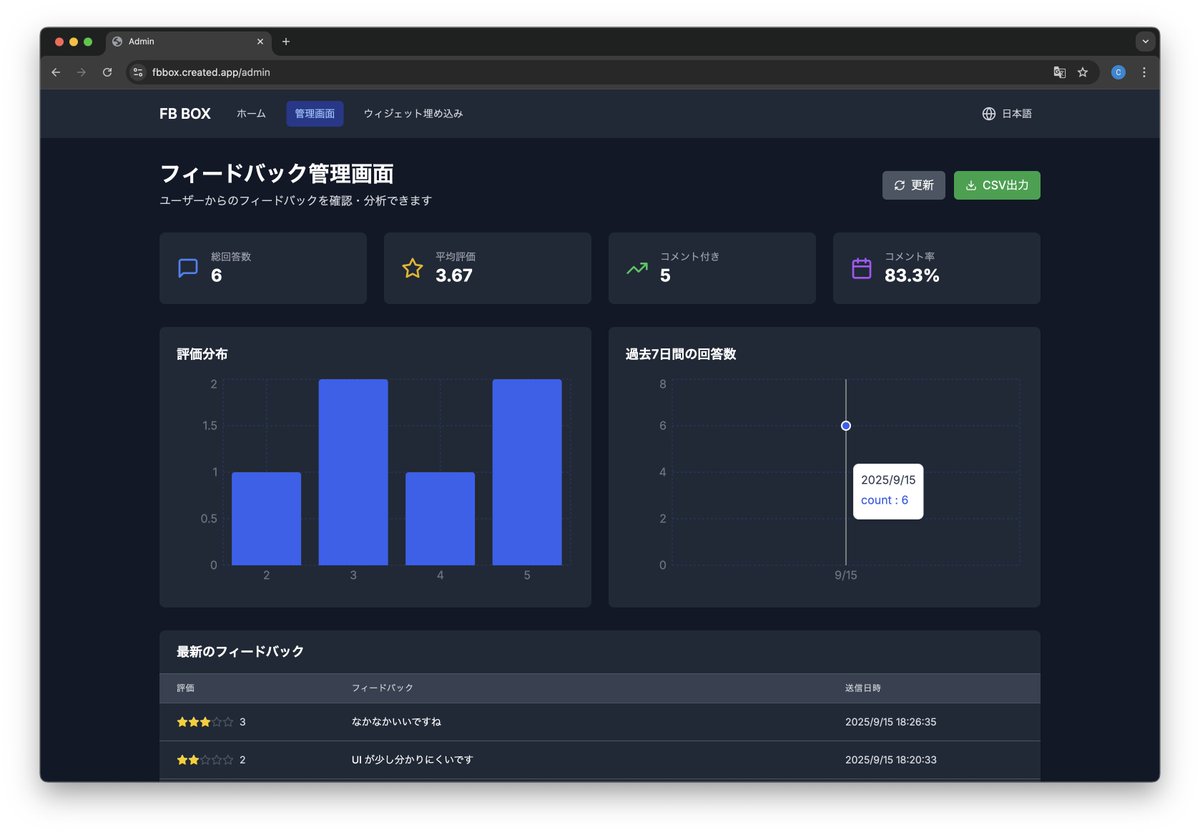This screenshot has height=835, width=1200.
Task: Export data with CSV出力 button
Action: pos(997,185)
